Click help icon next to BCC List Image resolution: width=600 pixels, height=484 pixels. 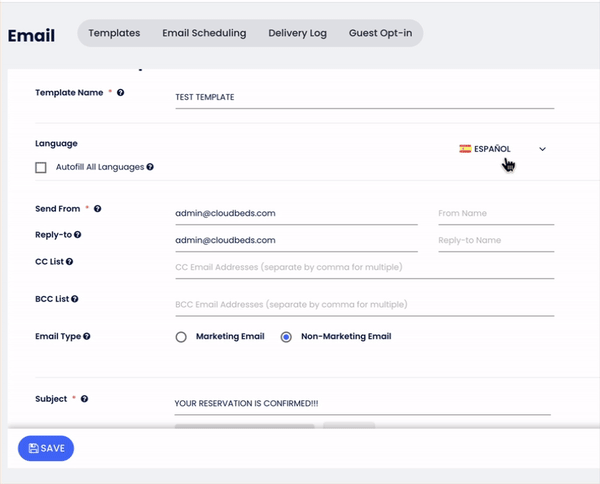[75, 299]
